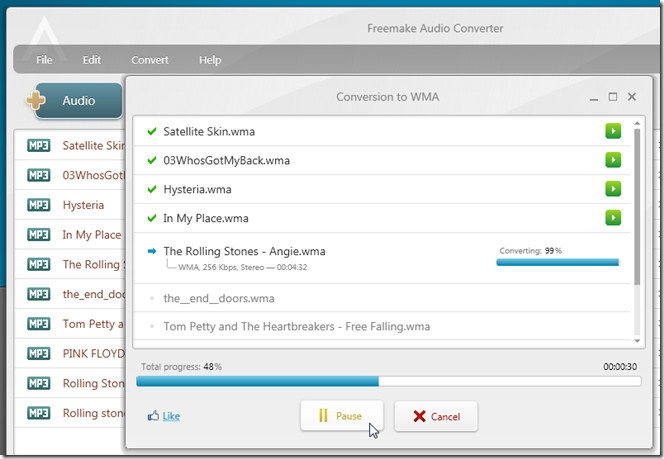
Task: Click the MP3 icon beside In My Place
Action: tap(39, 234)
